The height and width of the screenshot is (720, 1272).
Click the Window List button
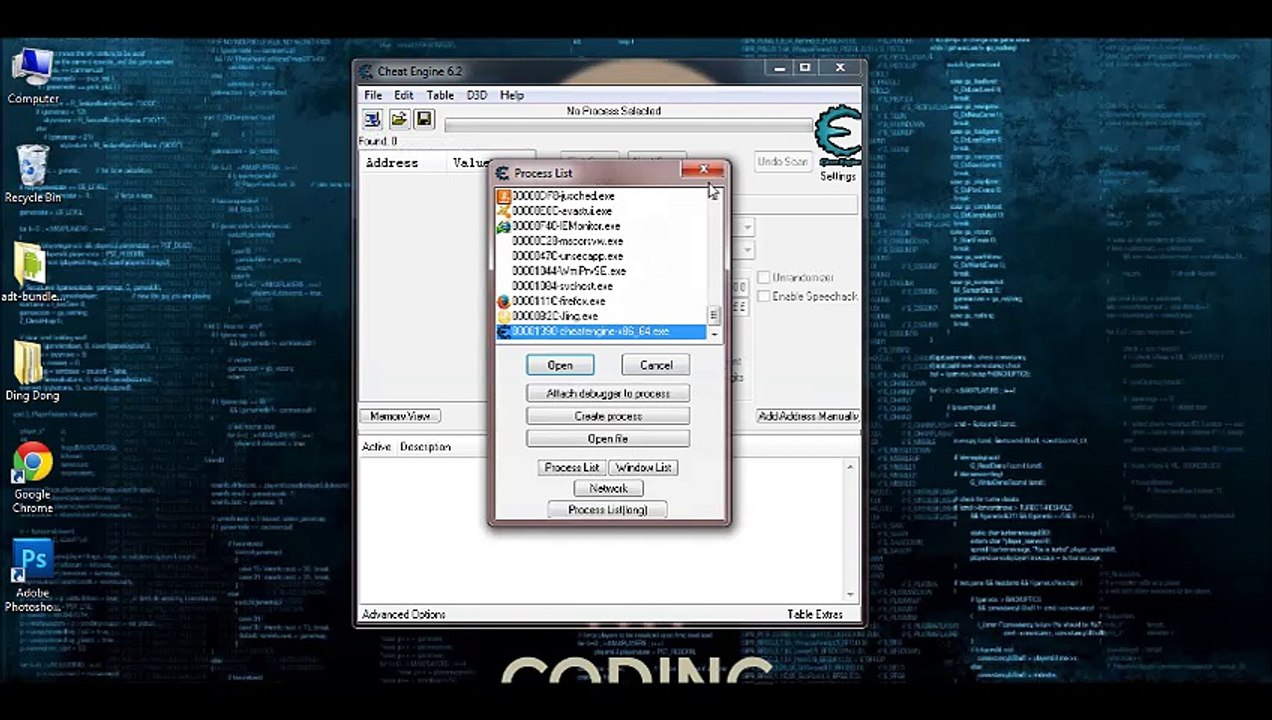pyautogui.click(x=643, y=467)
